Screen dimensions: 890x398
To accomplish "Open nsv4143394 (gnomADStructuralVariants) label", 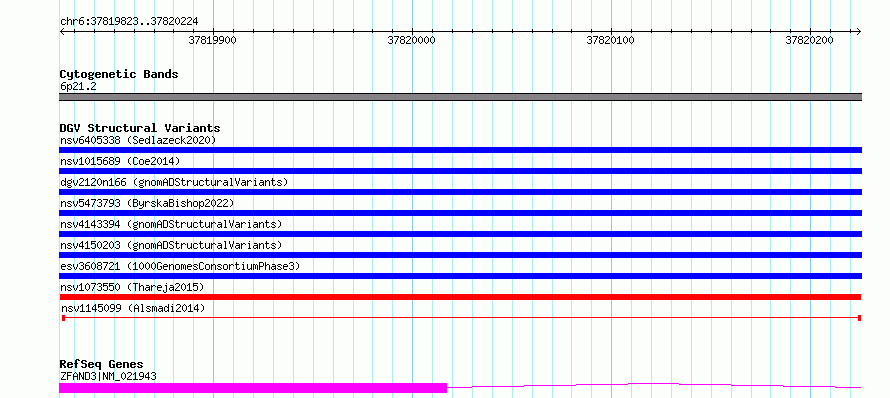I will (x=171, y=224).
